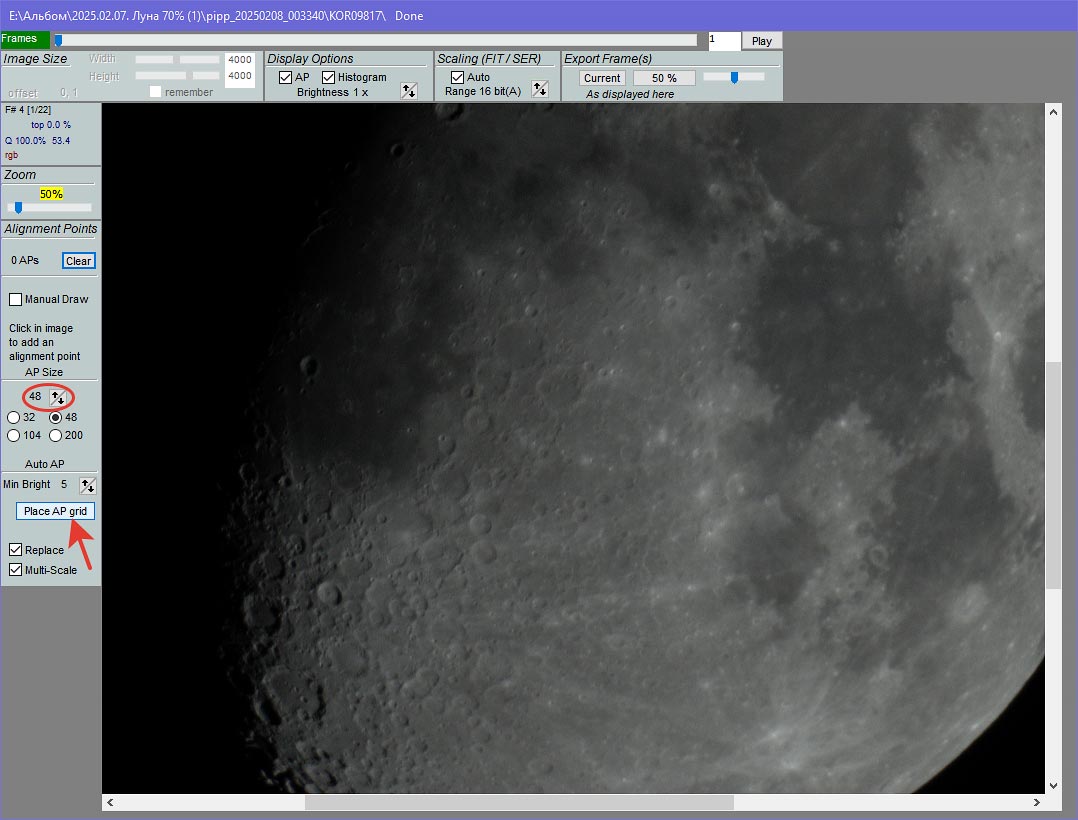Click the Zoom slider handle
1078x820 pixels.
coord(18,208)
